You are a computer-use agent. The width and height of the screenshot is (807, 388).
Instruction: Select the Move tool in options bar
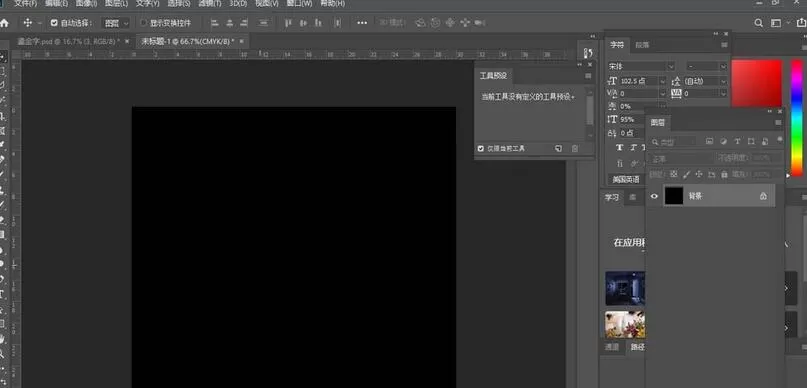click(28, 23)
